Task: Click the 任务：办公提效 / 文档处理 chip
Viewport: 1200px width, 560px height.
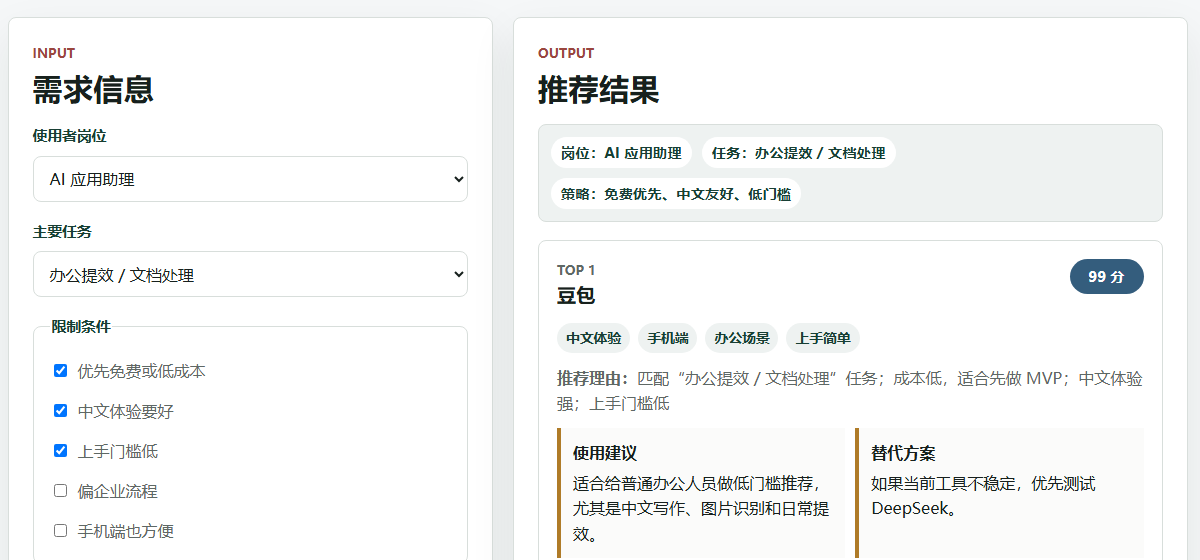Action: click(799, 153)
